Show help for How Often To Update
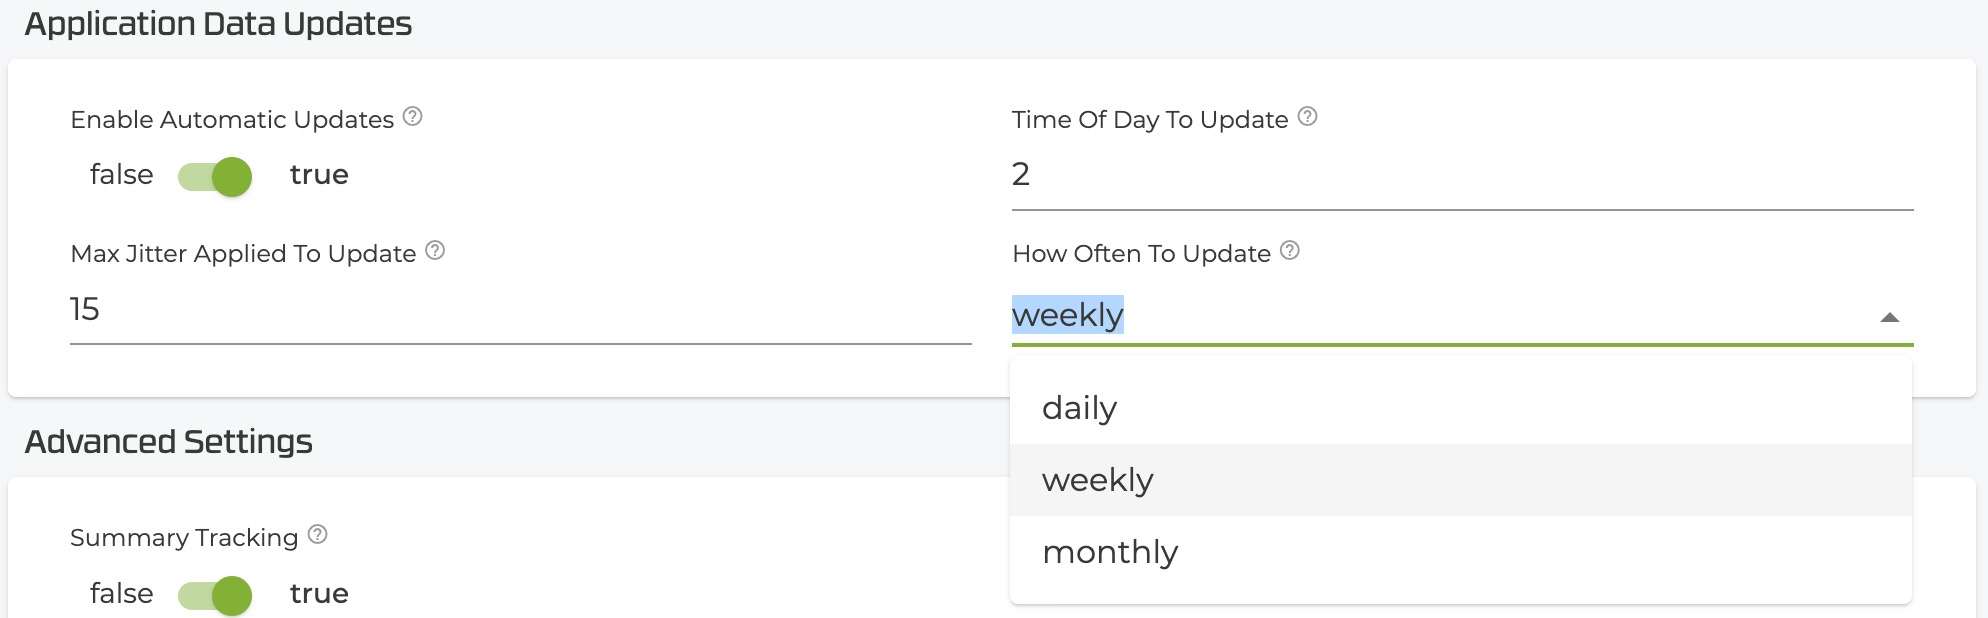 pos(1290,251)
